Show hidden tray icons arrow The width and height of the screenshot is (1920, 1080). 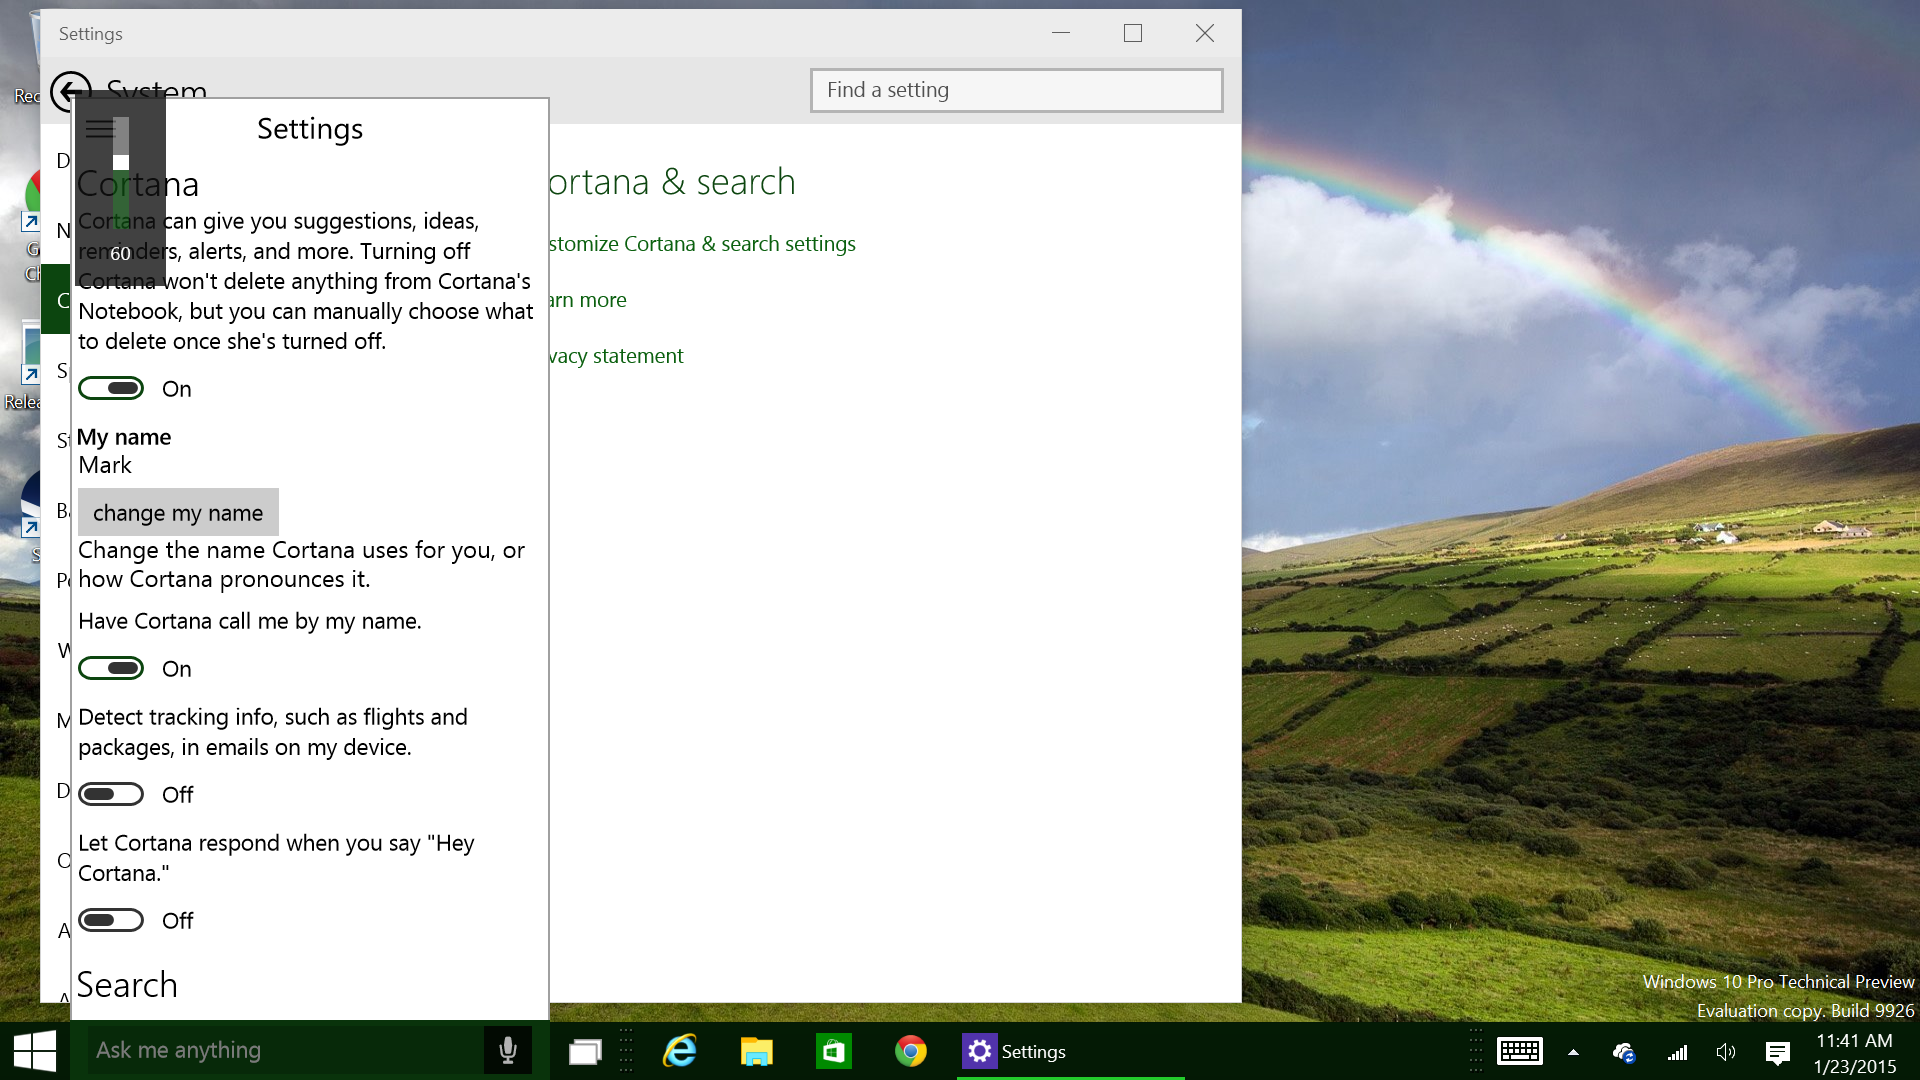(x=1573, y=1052)
